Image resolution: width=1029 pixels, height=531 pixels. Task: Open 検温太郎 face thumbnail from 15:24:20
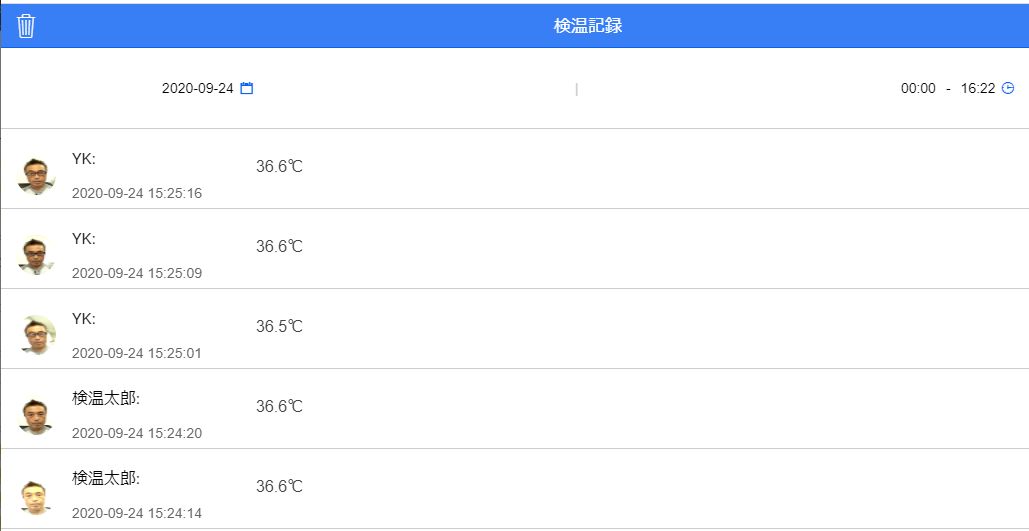tap(36, 415)
